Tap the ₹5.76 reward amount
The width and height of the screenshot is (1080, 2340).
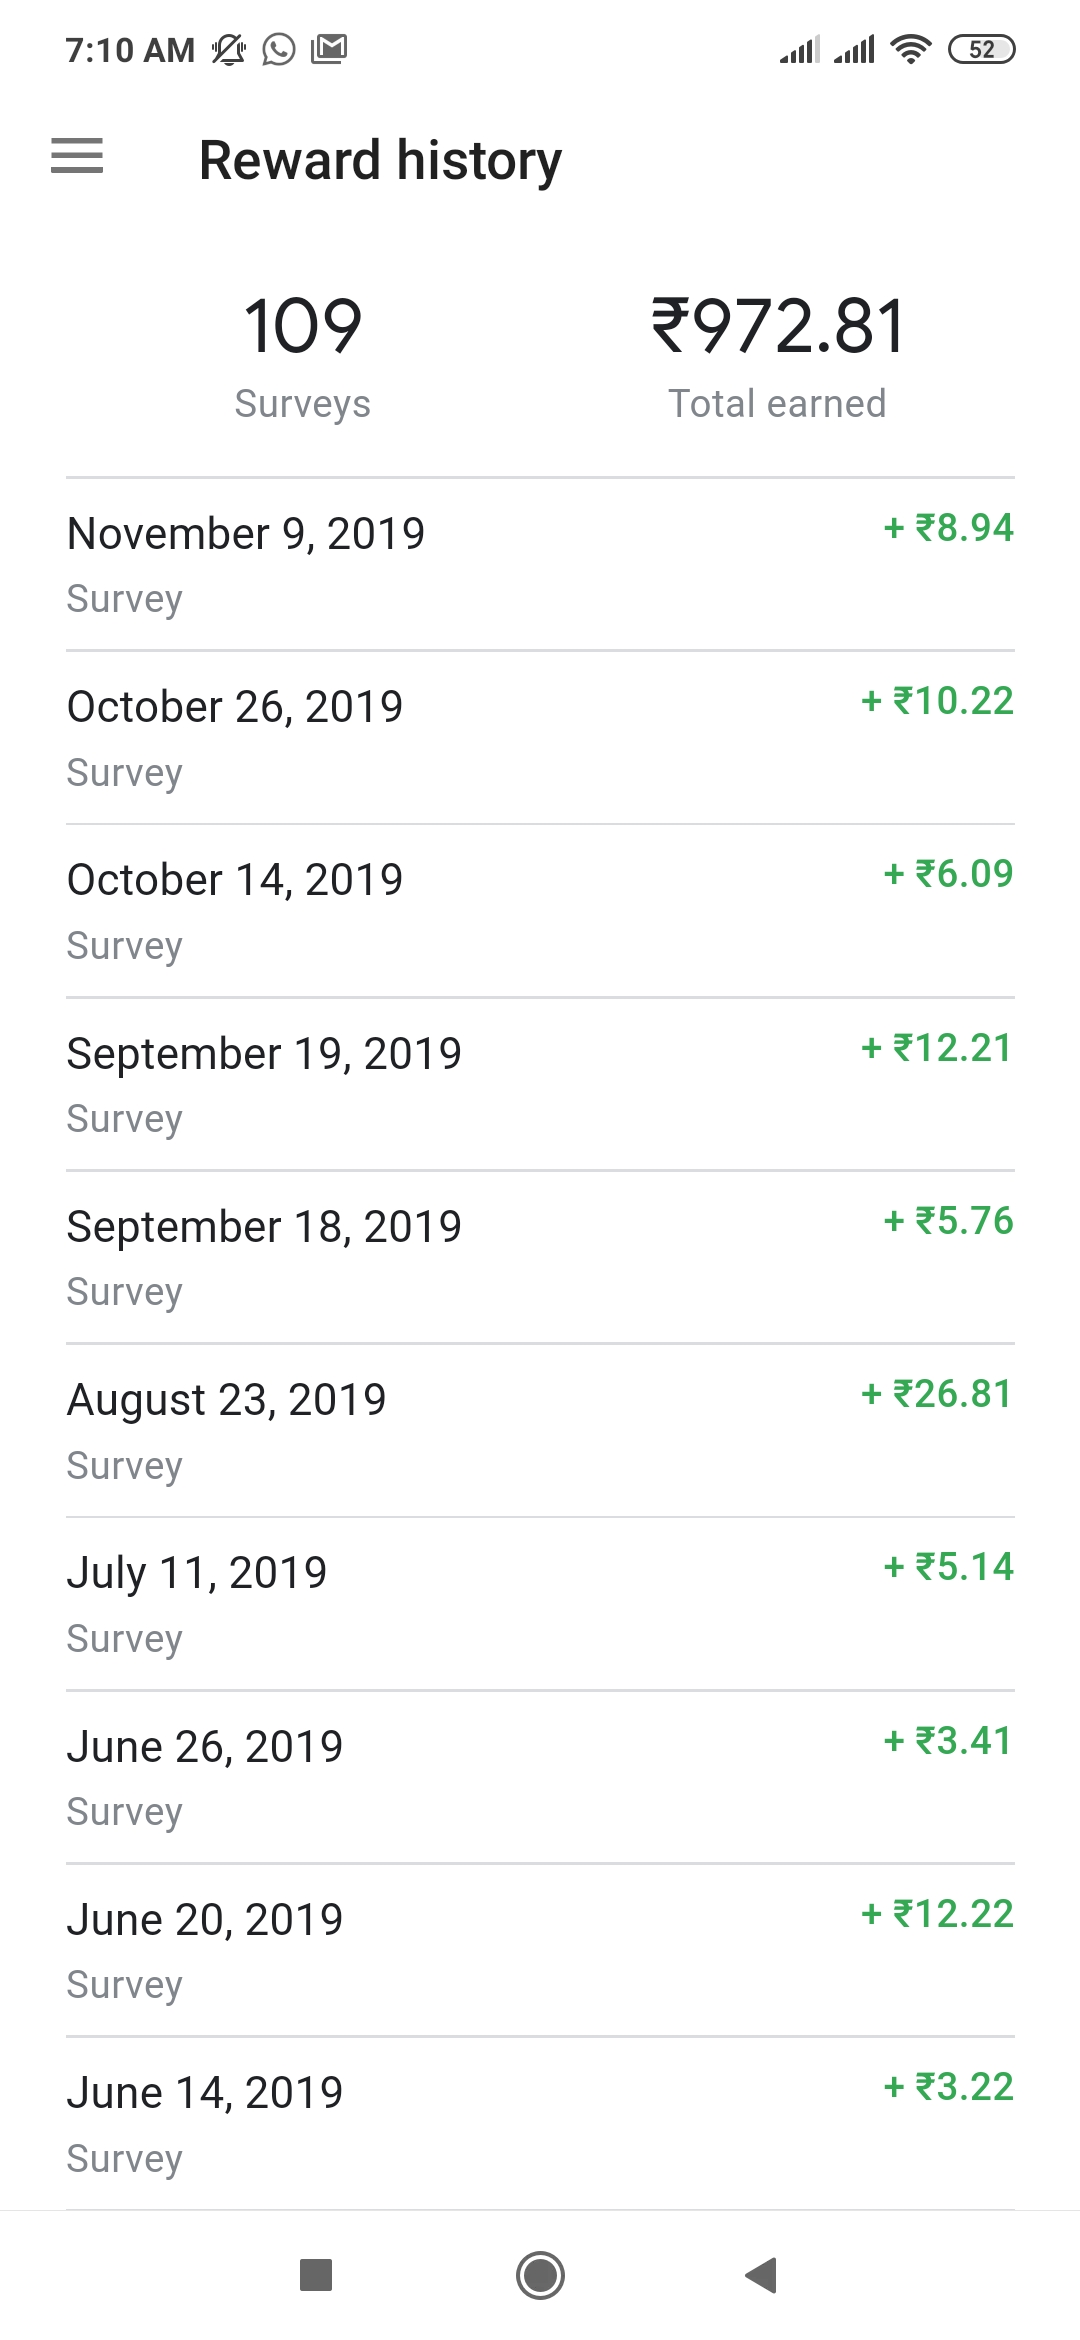[949, 1221]
